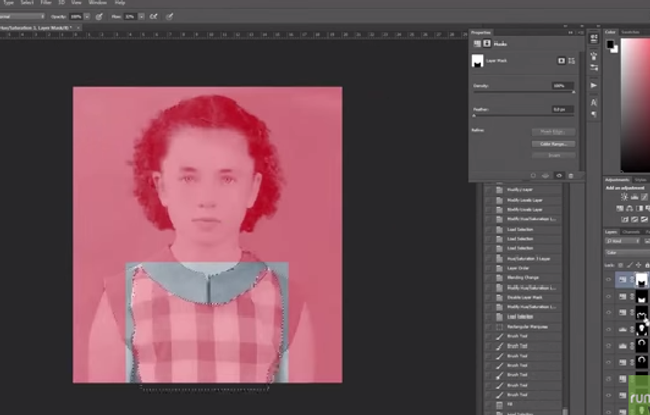Toggle history brush source box for Rectangular Marquee
Image resolution: width=650 pixels, height=415 pixels.
coord(489,327)
